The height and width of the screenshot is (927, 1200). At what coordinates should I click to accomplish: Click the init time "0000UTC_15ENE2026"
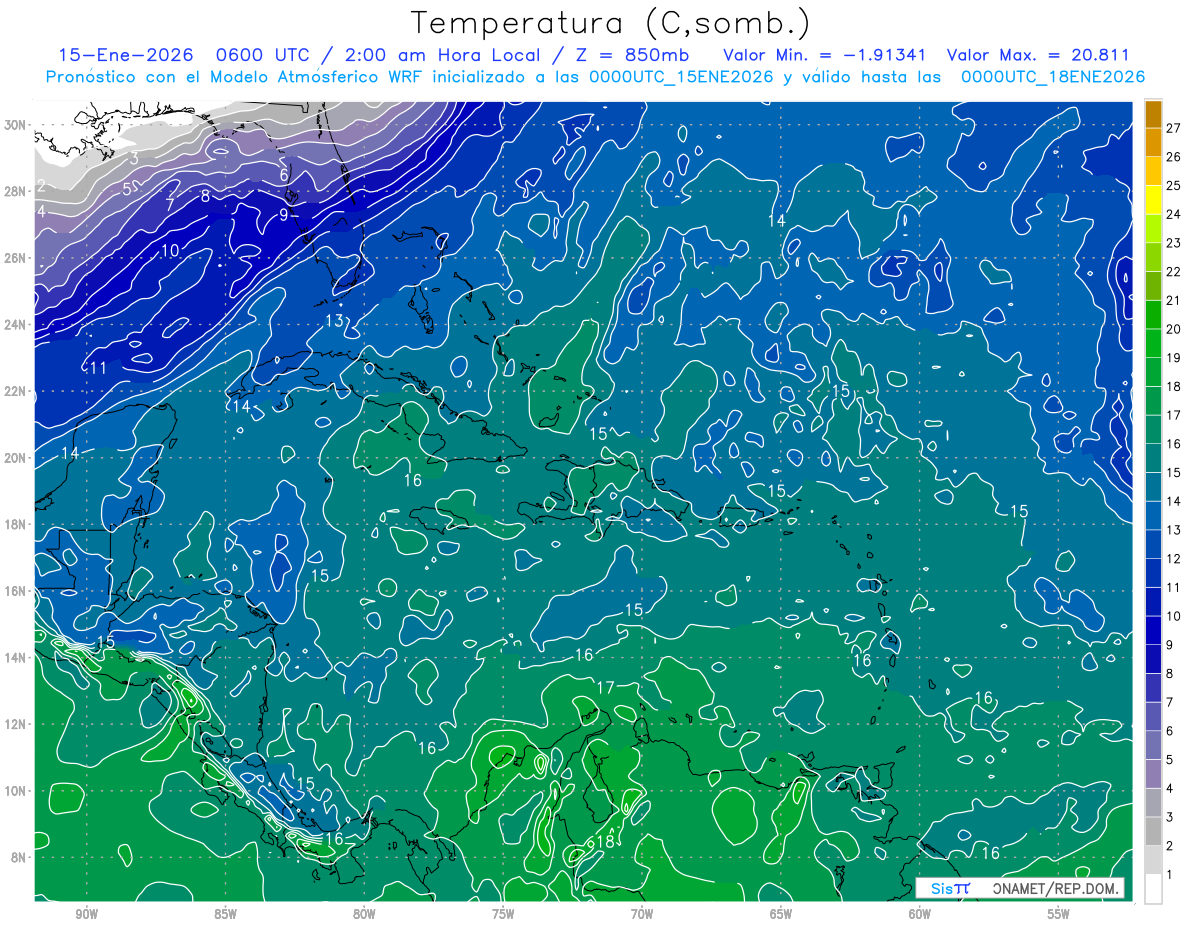[680, 77]
